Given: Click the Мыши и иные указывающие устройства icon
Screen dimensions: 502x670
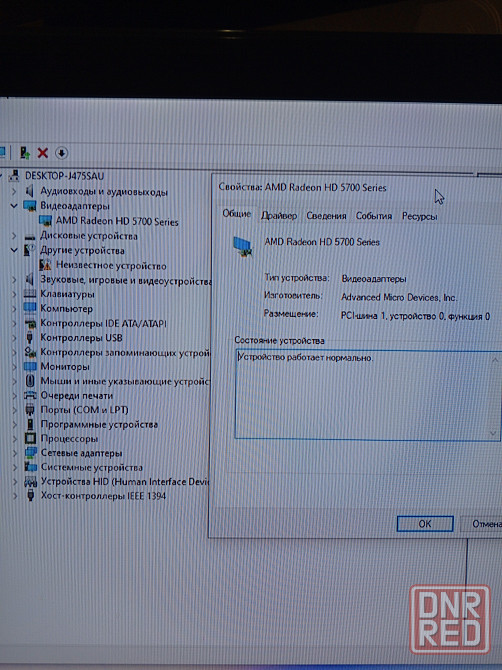Looking at the screenshot, I should pos(29,381).
